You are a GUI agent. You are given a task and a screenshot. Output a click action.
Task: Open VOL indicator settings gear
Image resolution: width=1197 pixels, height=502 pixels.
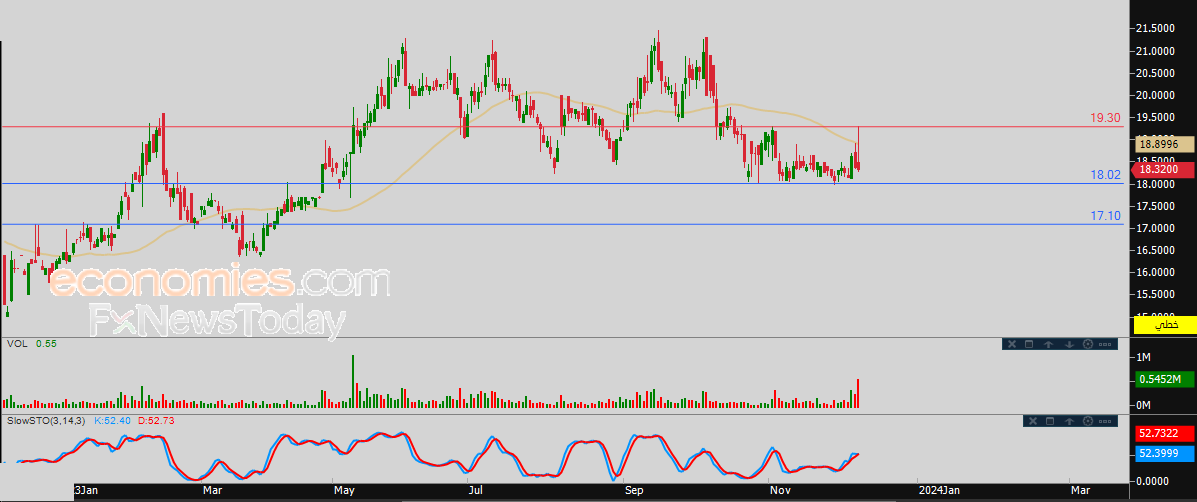click(x=1088, y=344)
